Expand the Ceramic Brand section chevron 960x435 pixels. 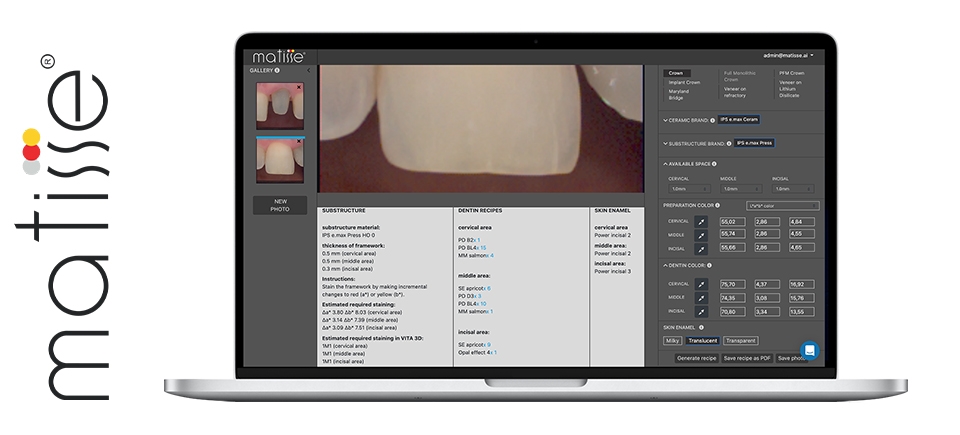pos(666,120)
